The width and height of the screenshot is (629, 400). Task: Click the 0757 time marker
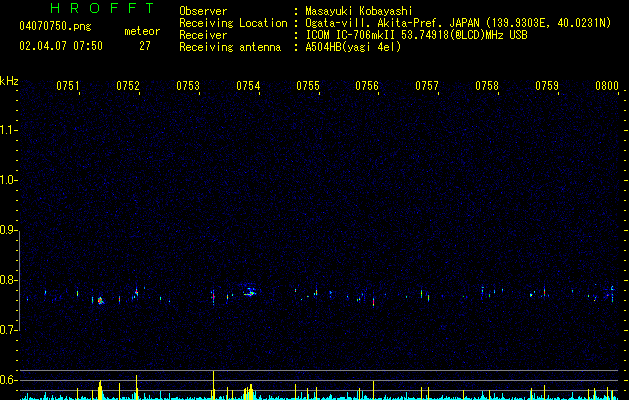coord(427,86)
